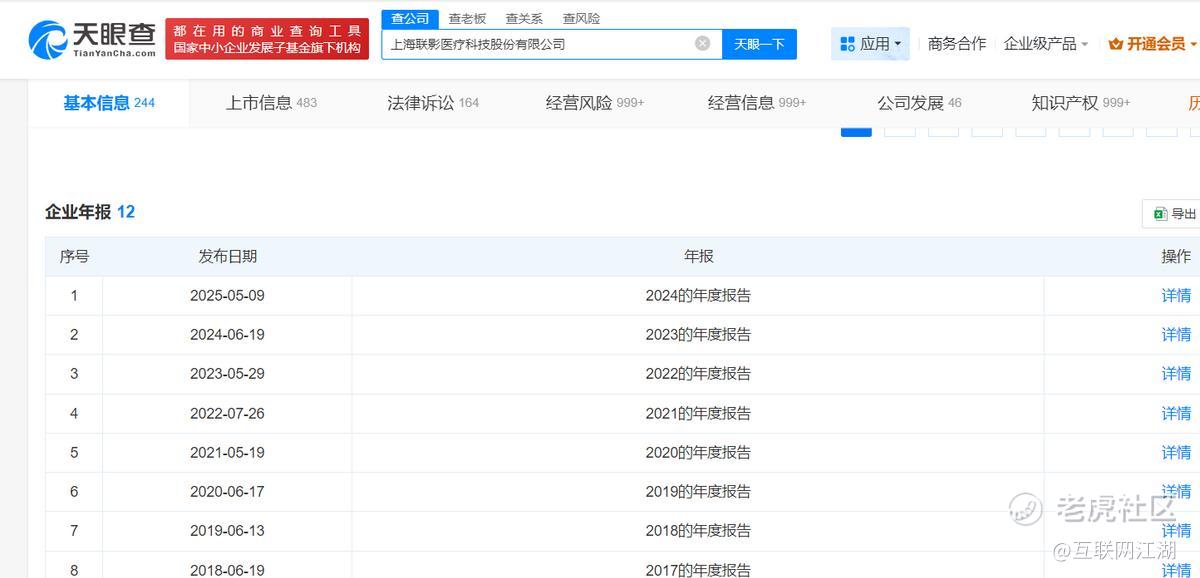Switch to 上市信息 tab
This screenshot has height=578, width=1200.
coord(271,103)
